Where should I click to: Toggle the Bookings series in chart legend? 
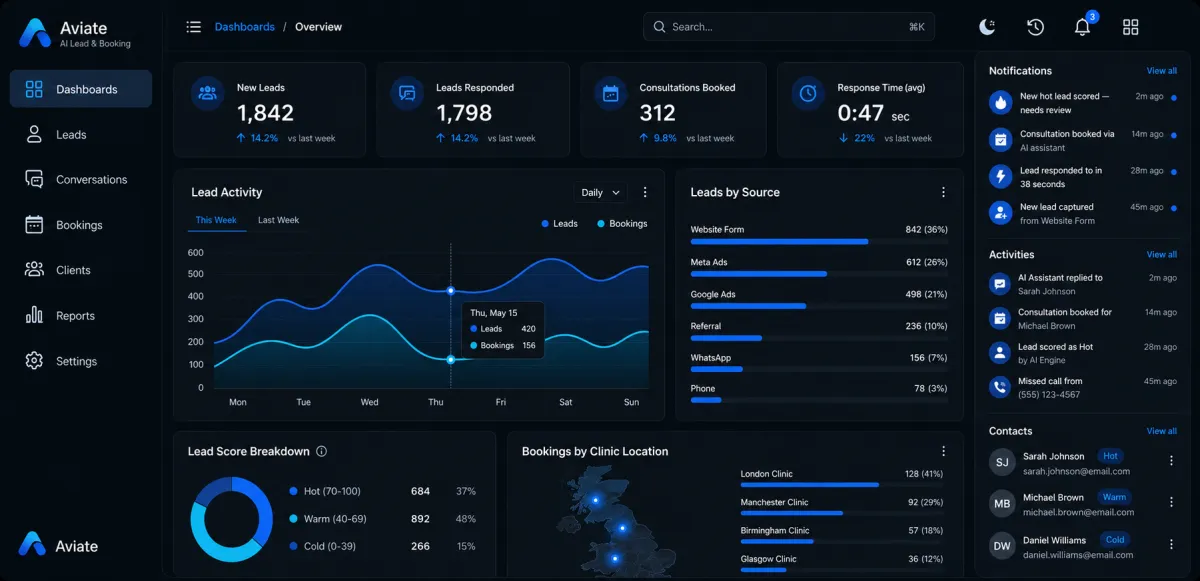(622, 223)
